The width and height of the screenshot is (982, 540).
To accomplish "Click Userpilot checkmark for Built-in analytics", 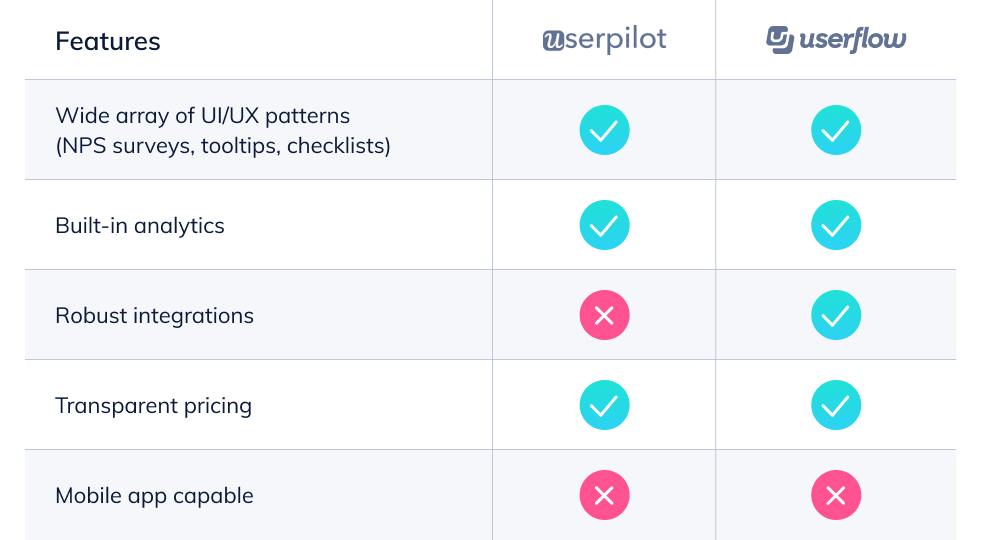I will pyautogui.click(x=604, y=225).
